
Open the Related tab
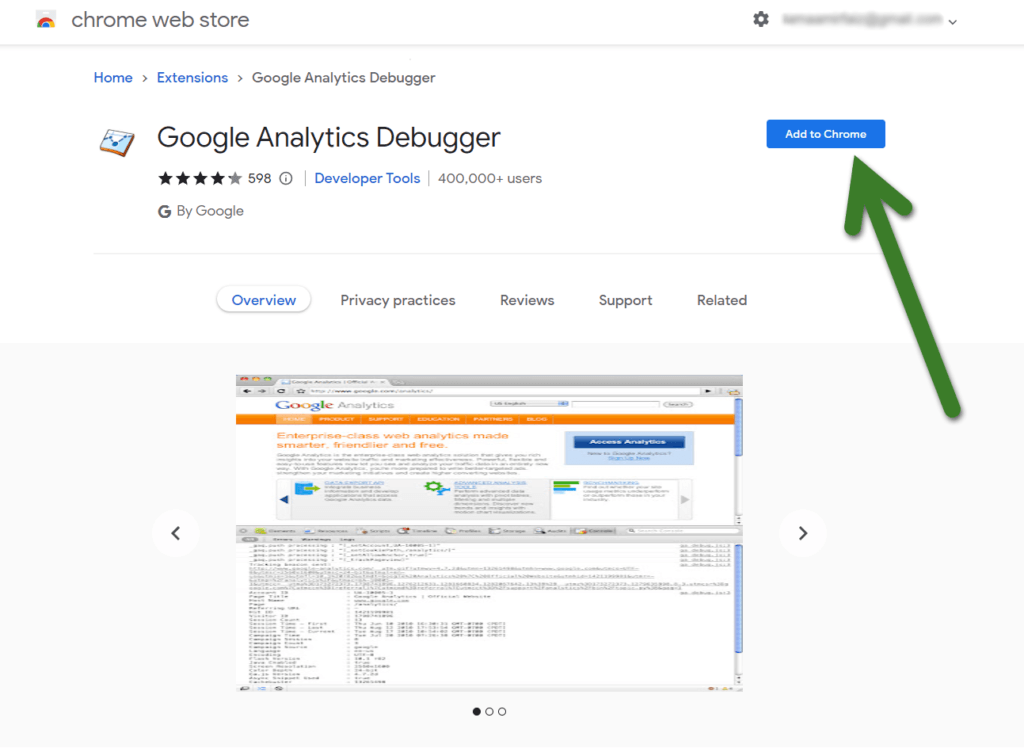point(722,300)
